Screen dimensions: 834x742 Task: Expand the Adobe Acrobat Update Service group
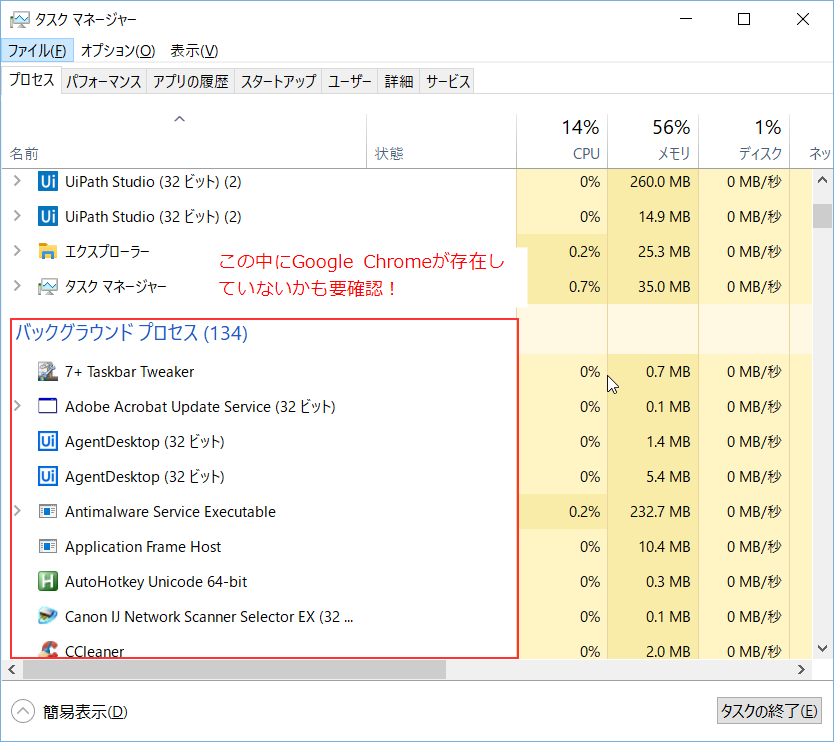coord(17,406)
